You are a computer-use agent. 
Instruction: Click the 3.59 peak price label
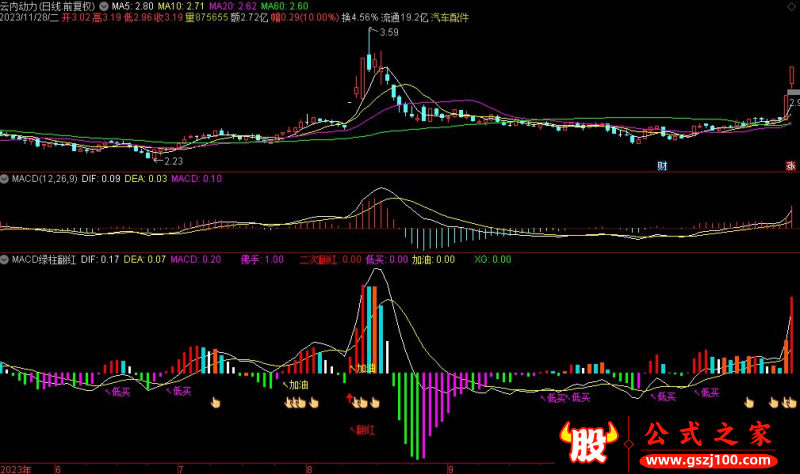(389, 32)
